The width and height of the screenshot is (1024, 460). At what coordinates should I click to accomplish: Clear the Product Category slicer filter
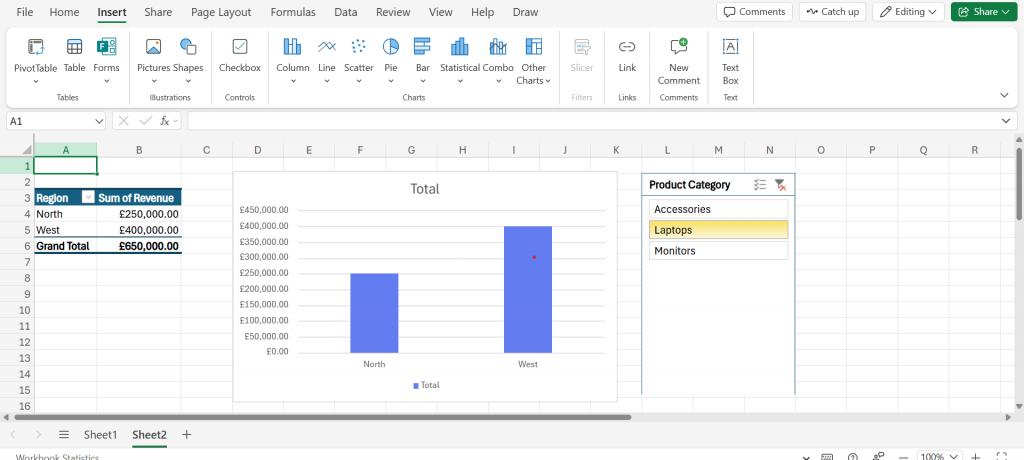point(780,185)
